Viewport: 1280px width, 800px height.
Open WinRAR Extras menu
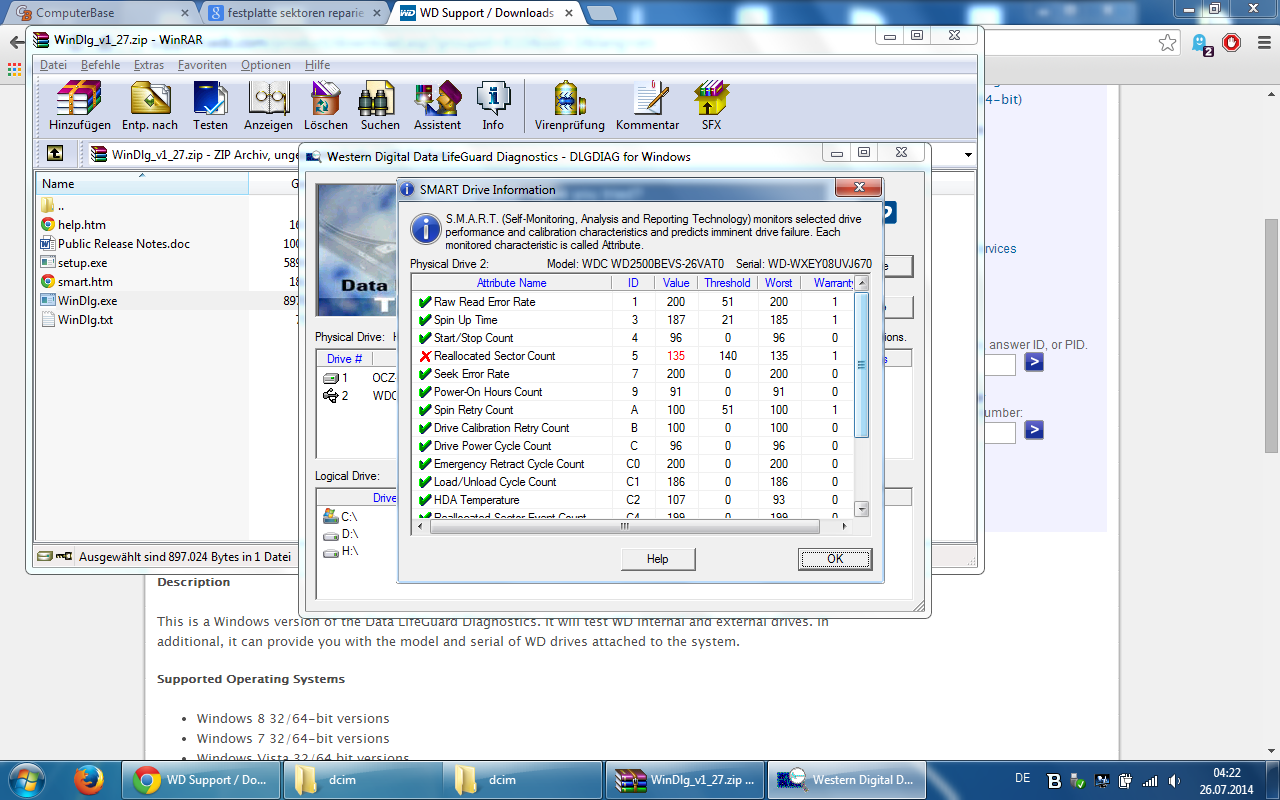click(149, 65)
